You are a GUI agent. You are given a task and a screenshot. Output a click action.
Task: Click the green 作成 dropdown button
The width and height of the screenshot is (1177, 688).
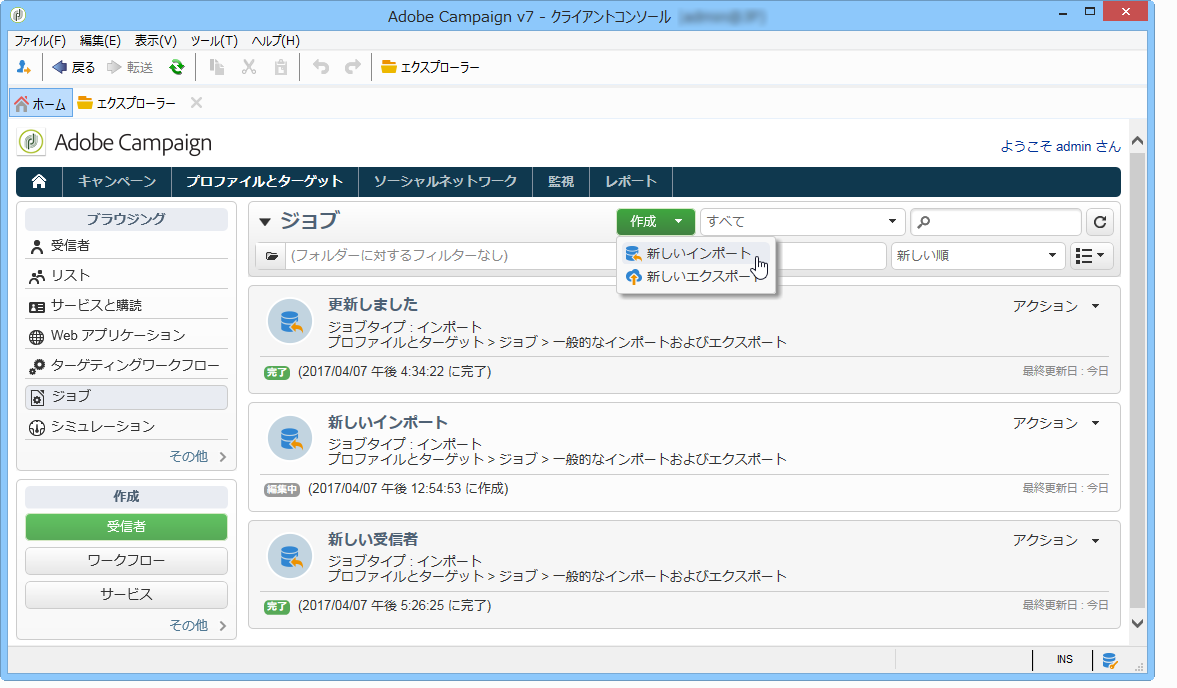655,221
